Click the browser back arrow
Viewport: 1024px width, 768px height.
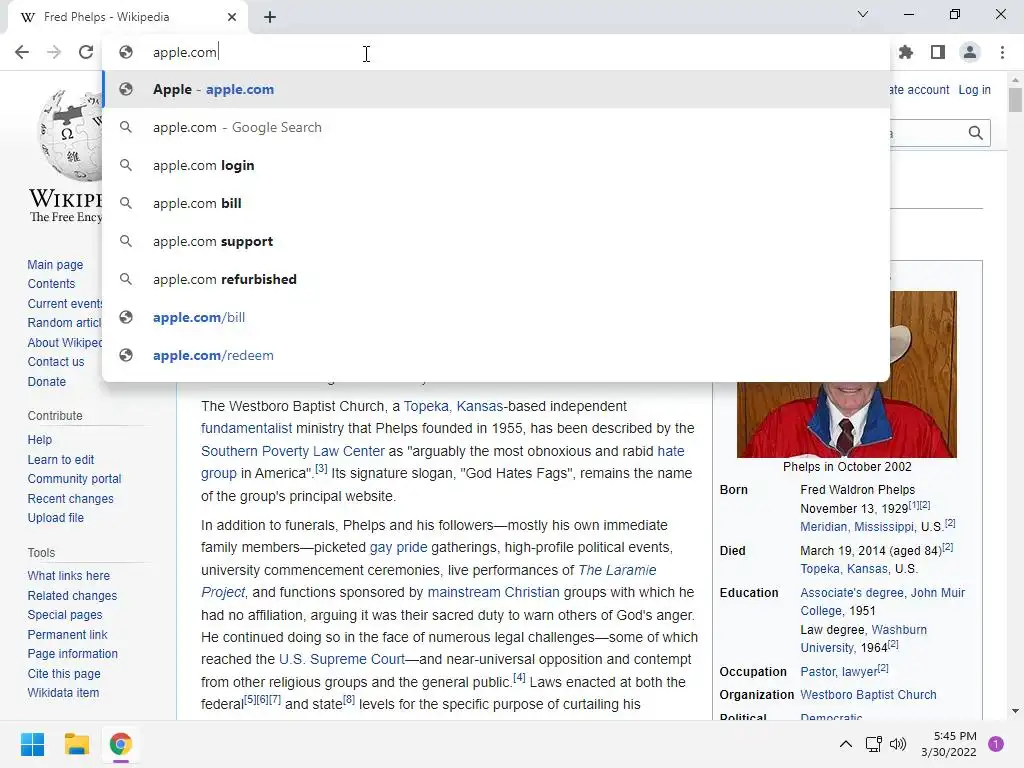tap(22, 52)
